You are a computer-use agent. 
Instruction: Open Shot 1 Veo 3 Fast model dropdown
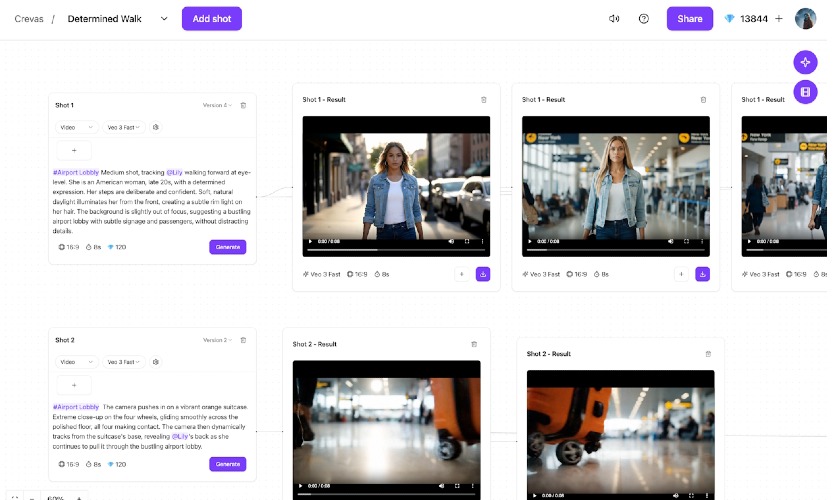[123, 127]
